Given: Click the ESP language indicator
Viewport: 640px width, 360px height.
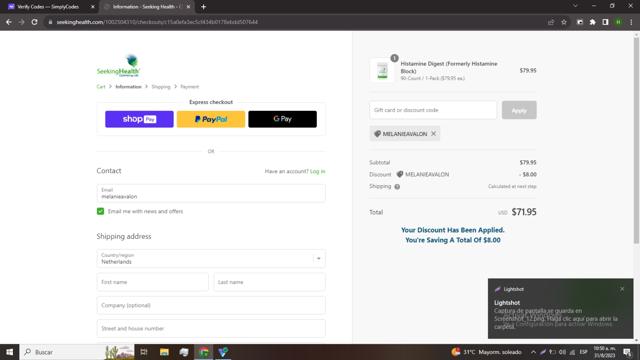Looking at the screenshot, I should click(x=583, y=352).
